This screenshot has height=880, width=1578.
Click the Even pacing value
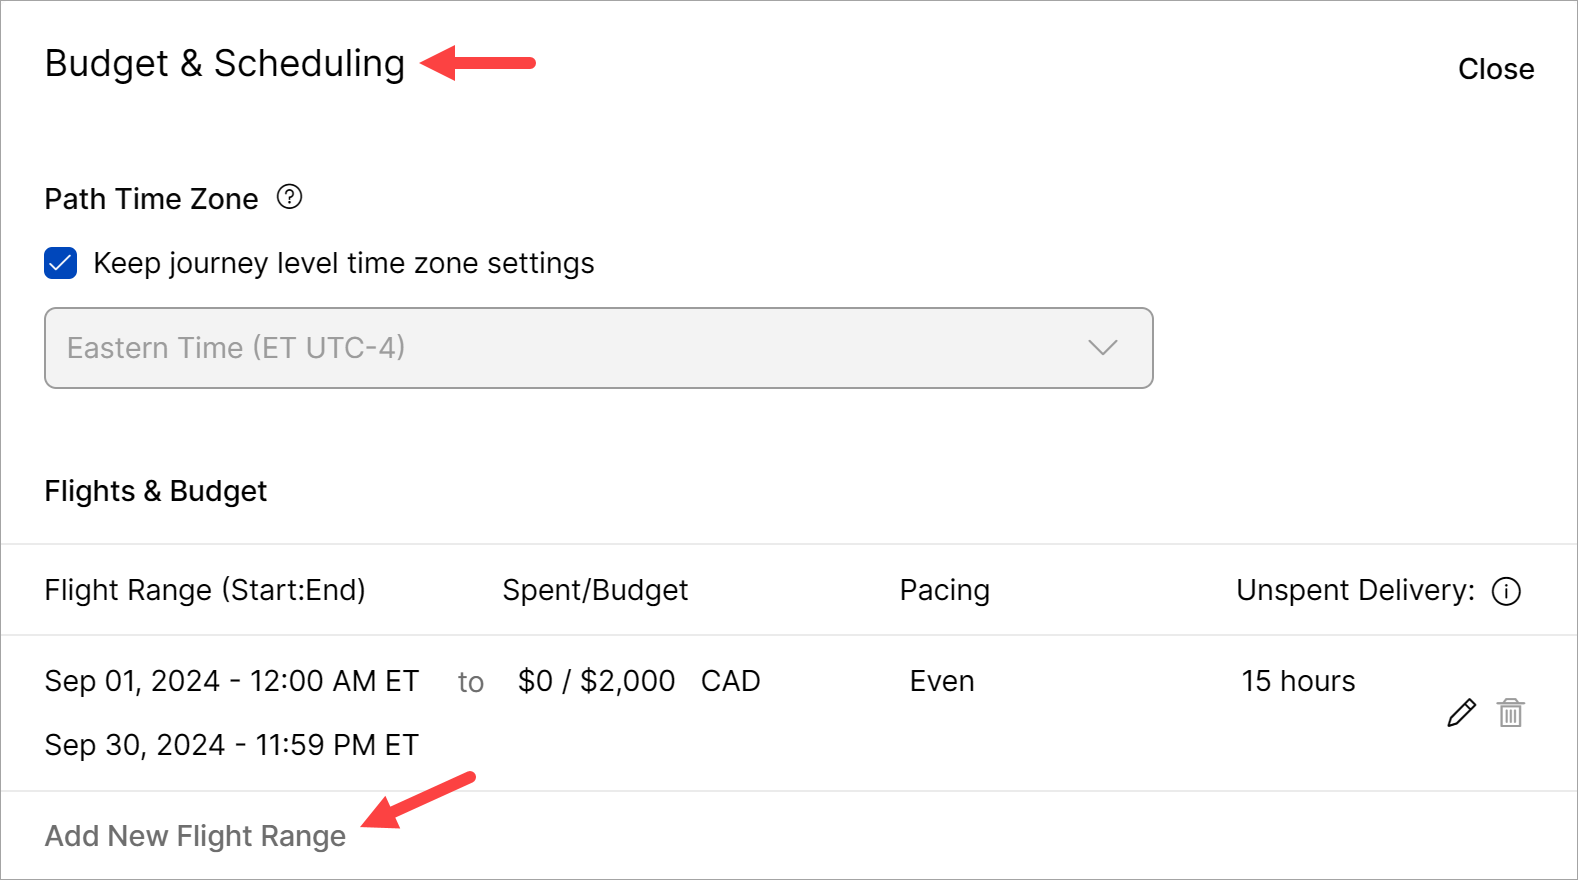pyautogui.click(x=941, y=681)
